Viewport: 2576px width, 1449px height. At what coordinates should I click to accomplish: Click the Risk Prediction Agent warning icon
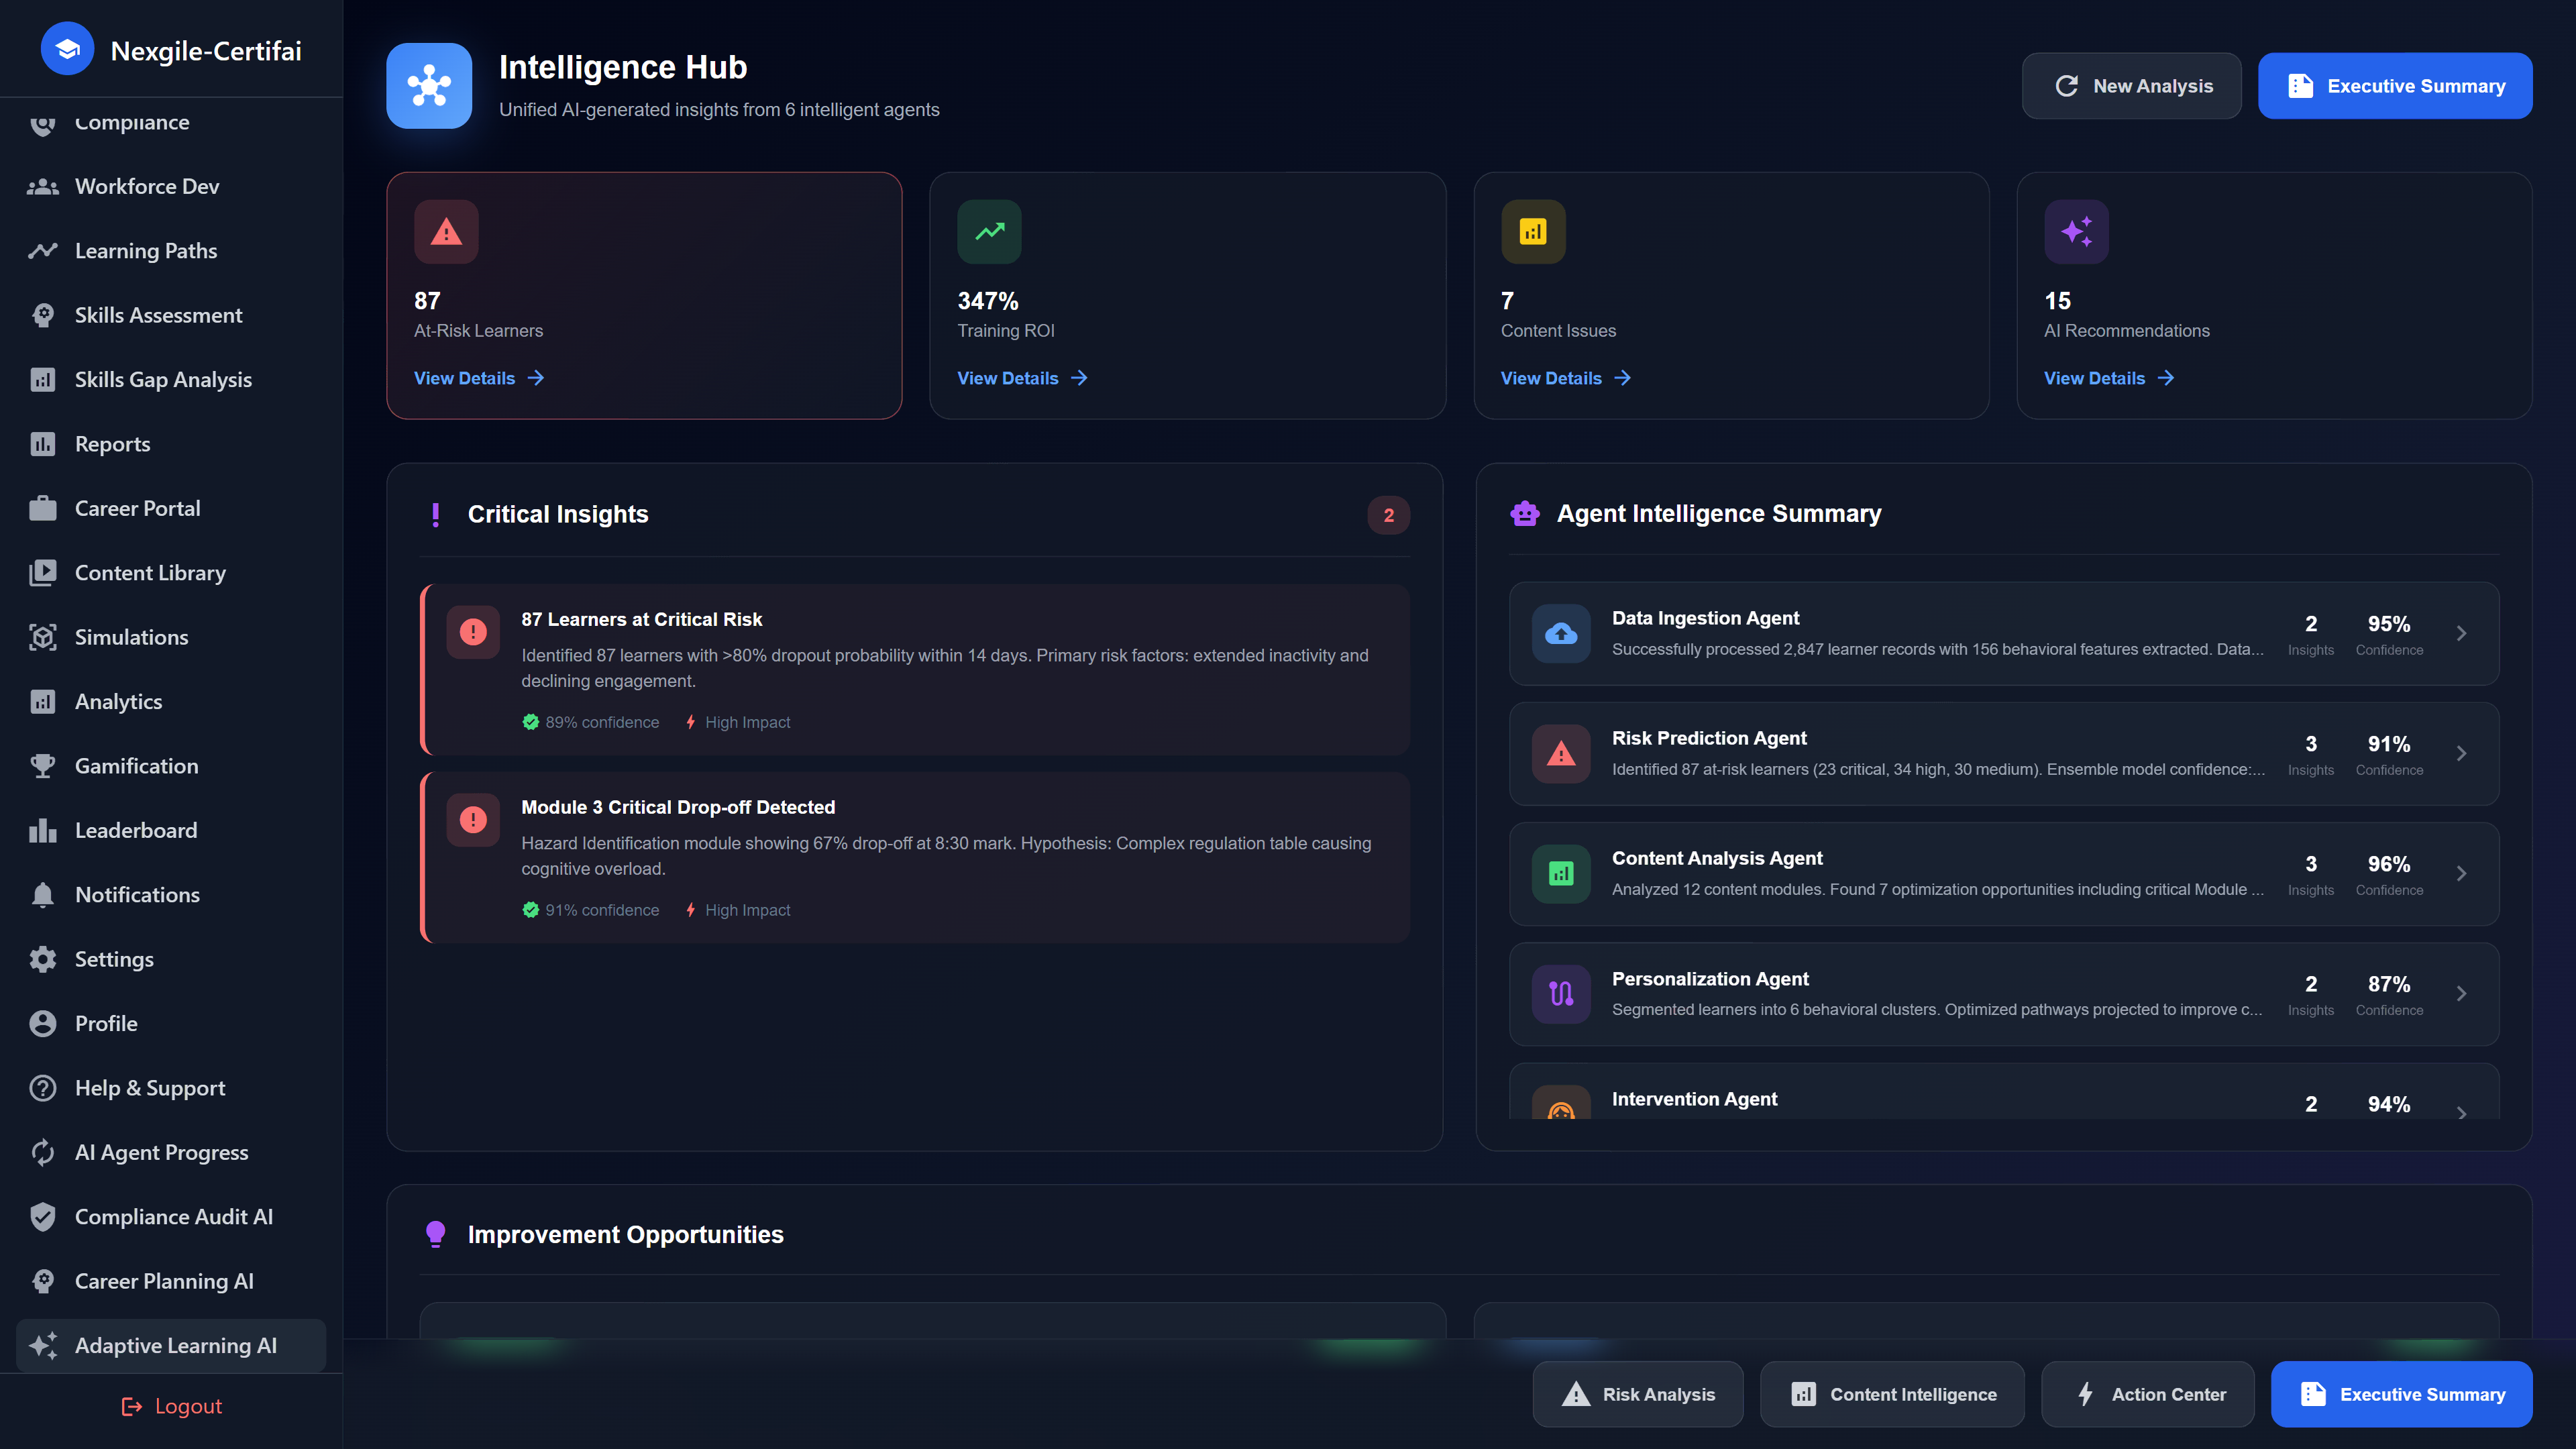(x=1560, y=753)
